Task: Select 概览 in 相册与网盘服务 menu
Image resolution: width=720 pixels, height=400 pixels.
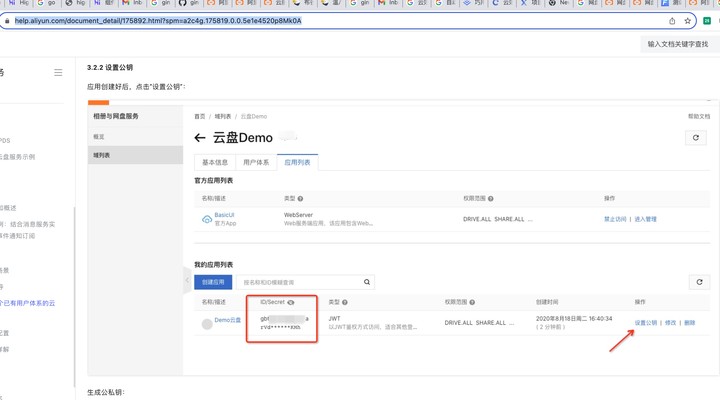Action: (99, 137)
